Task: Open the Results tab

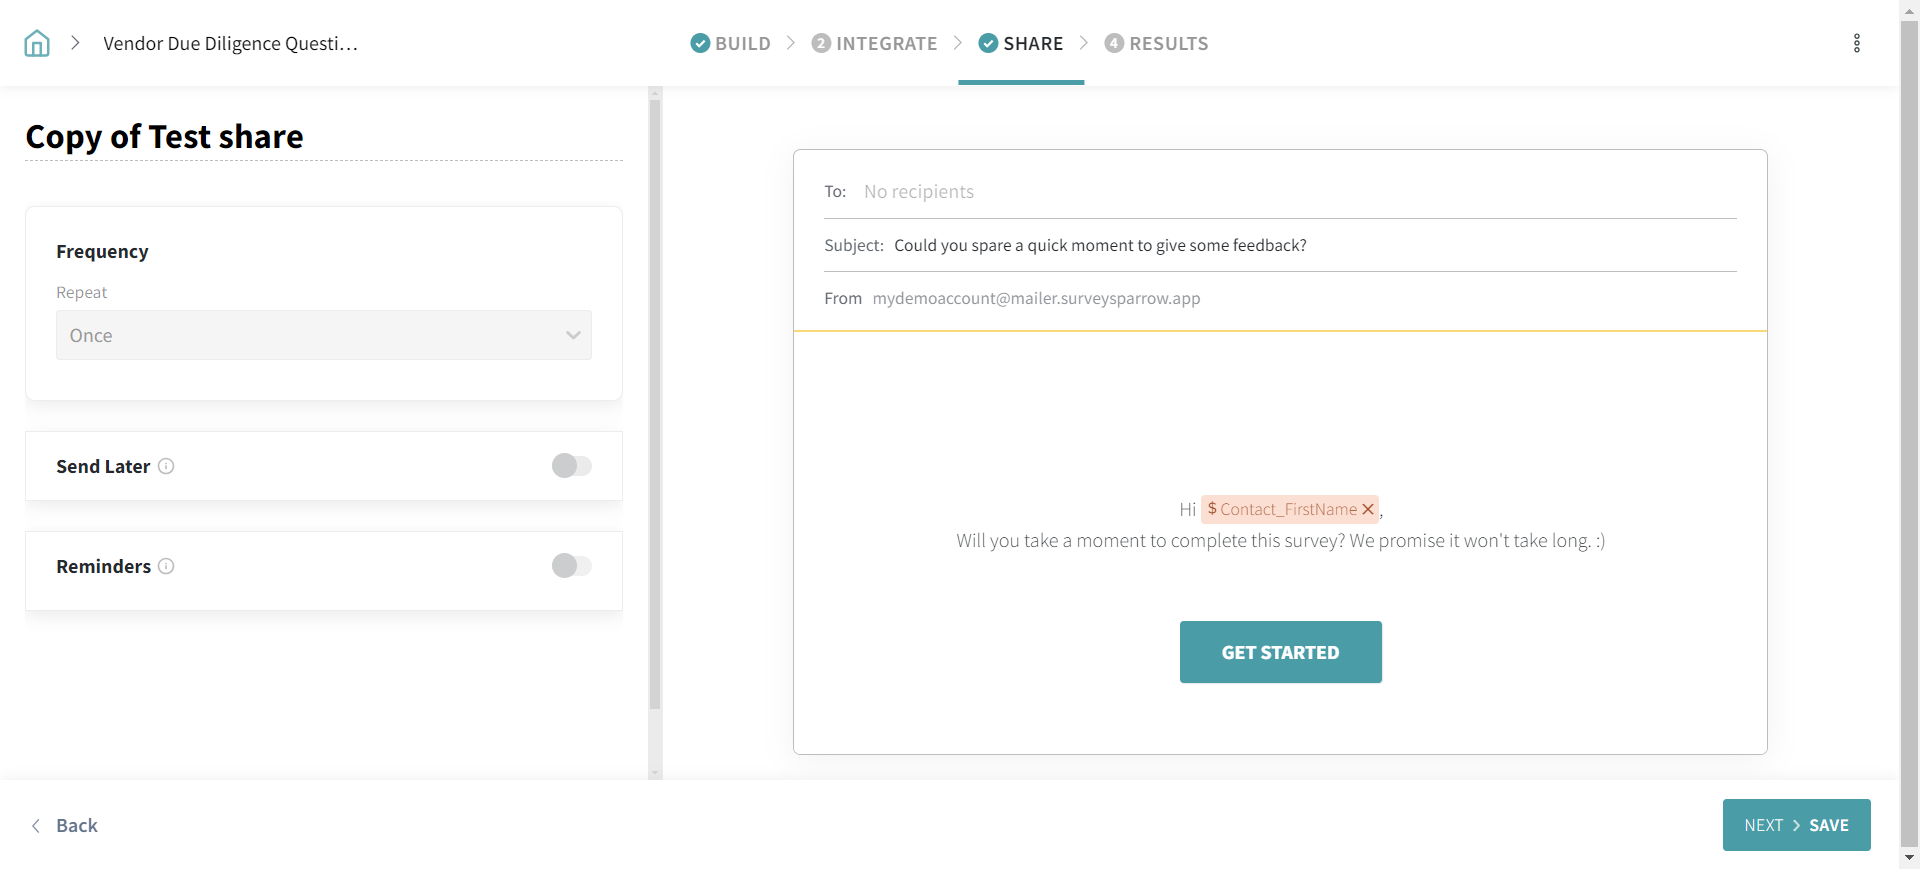Action: click(x=1167, y=43)
